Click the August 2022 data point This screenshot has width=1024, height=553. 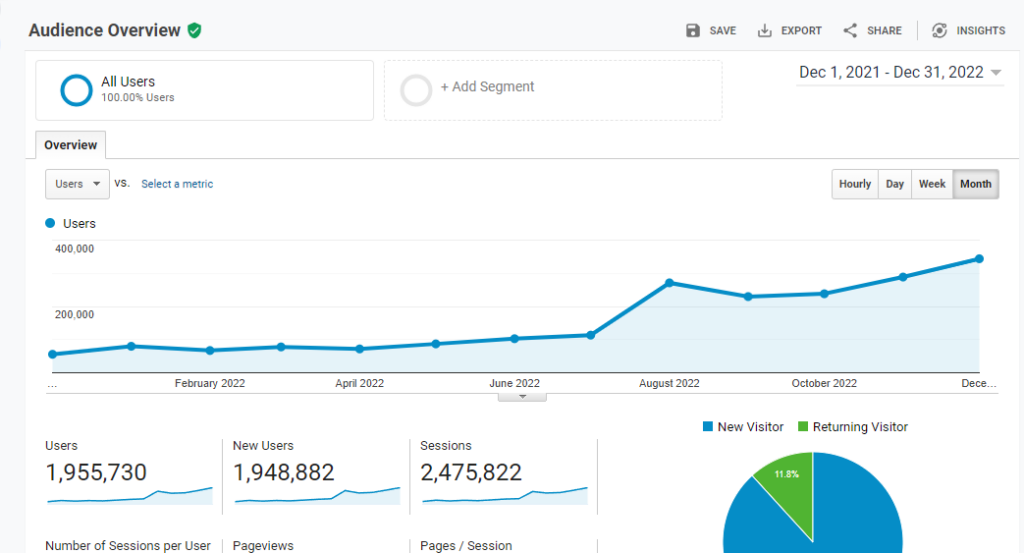click(x=669, y=283)
